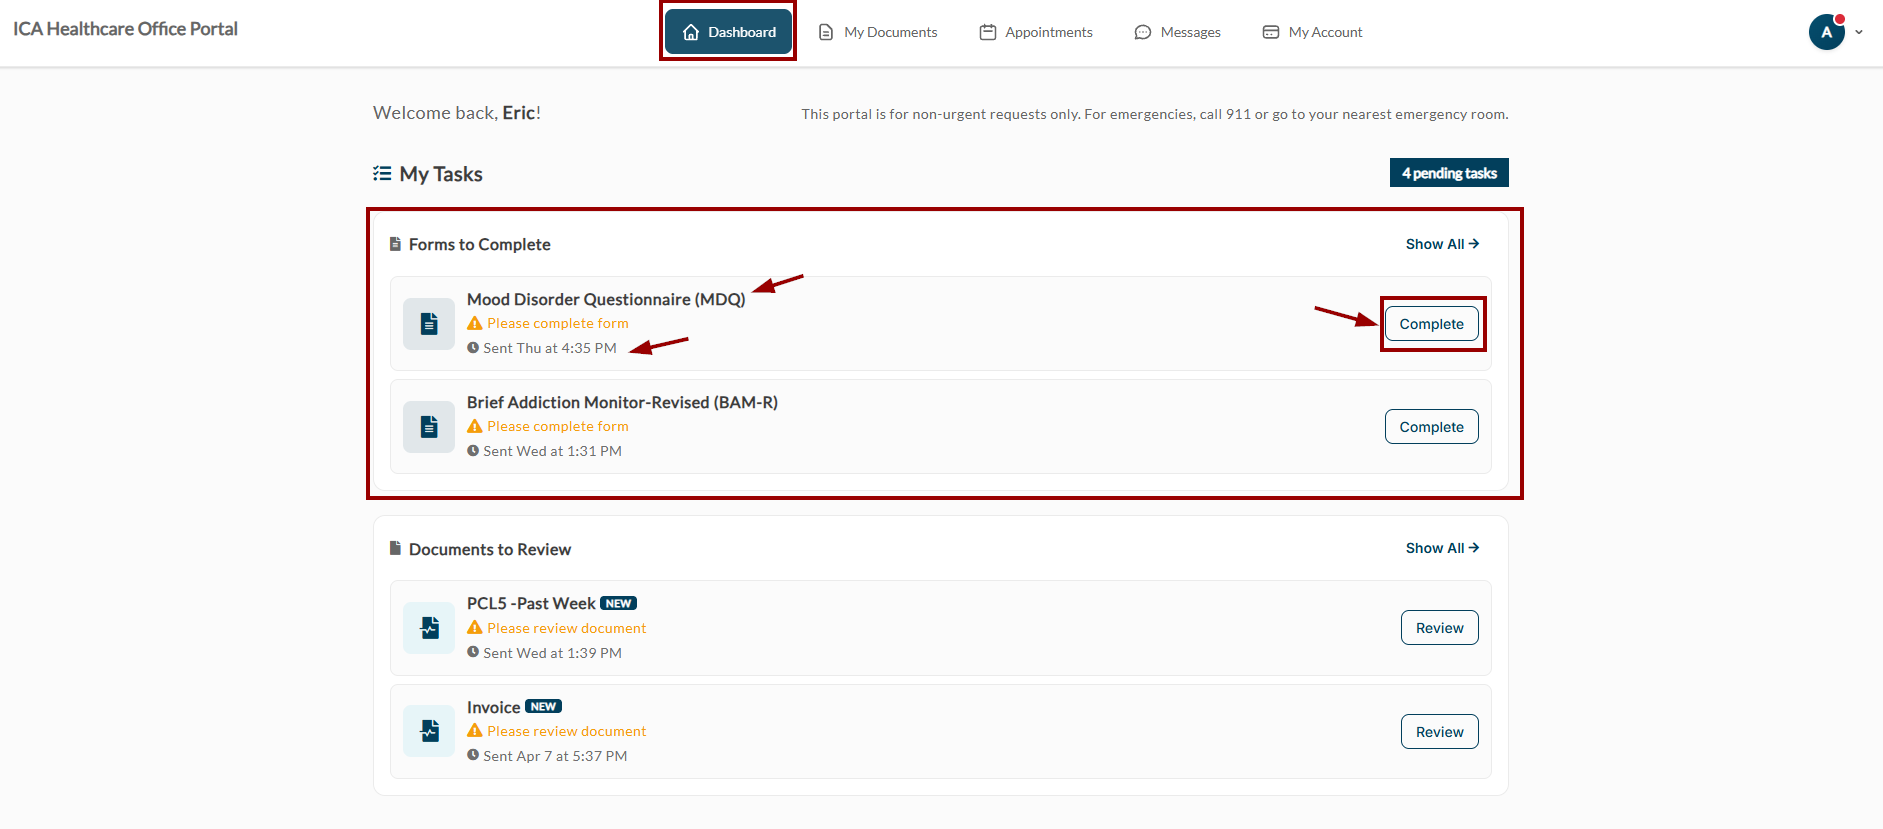Image resolution: width=1883 pixels, height=829 pixels.
Task: Open the Dashboard tab
Action: (728, 32)
